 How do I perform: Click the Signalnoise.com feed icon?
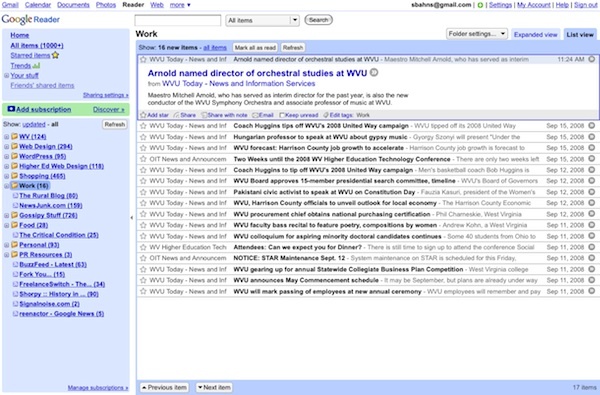[15, 304]
